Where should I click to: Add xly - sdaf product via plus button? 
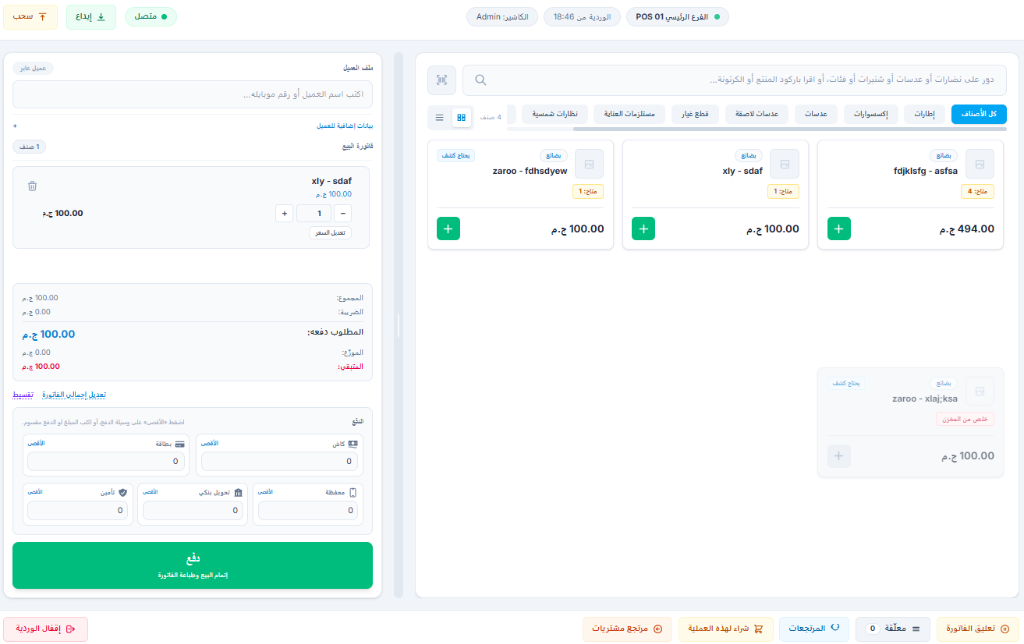tap(643, 229)
